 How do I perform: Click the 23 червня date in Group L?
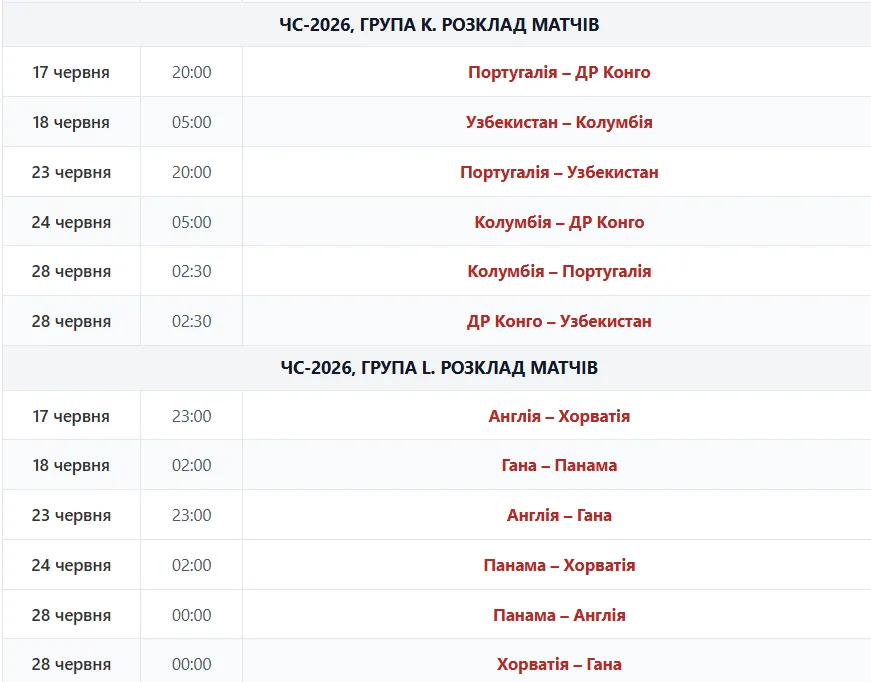pyautogui.click(x=71, y=515)
